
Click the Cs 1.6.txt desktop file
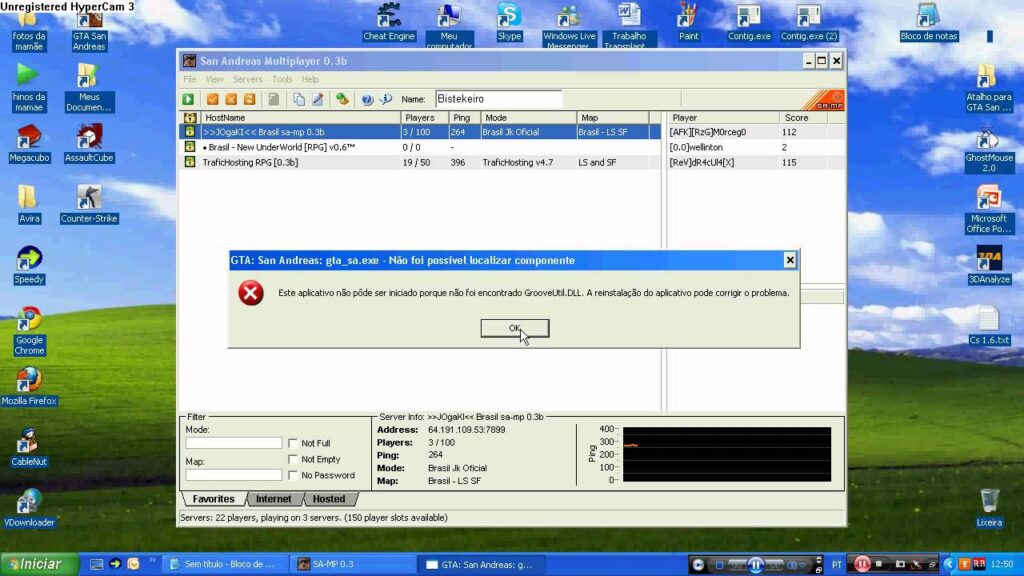coord(989,326)
